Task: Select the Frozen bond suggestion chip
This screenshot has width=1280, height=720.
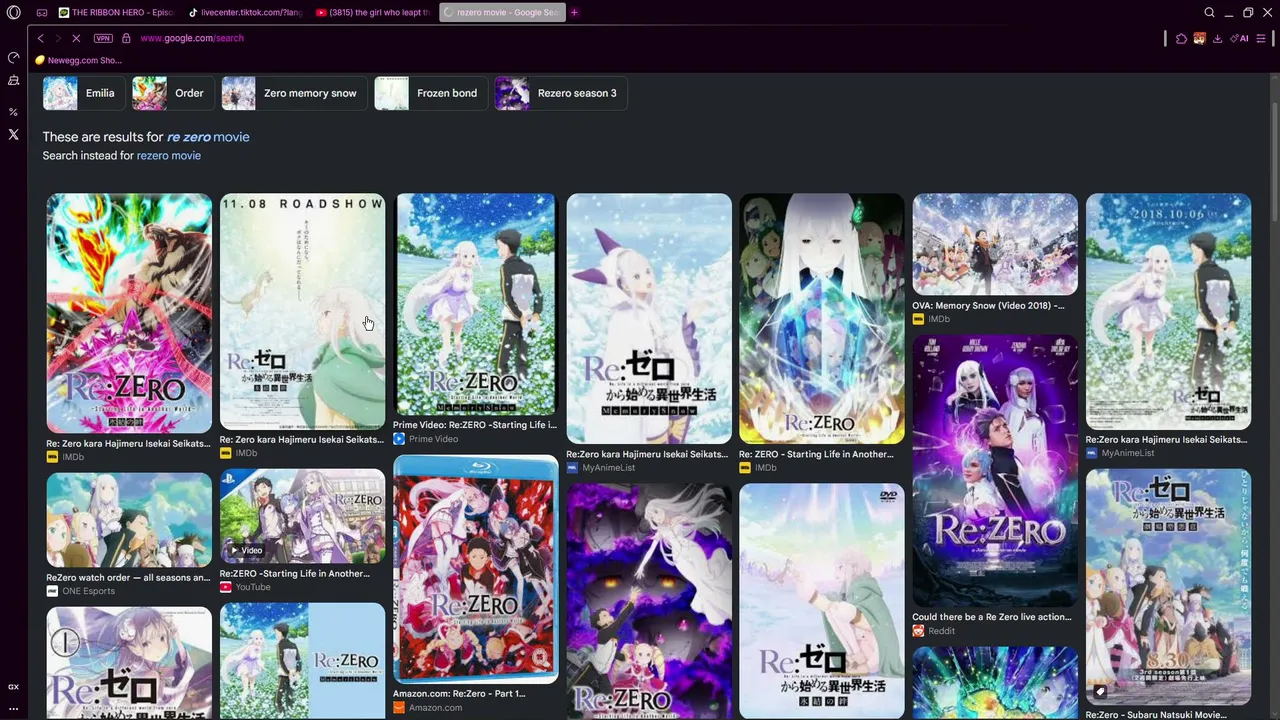Action: [431, 93]
